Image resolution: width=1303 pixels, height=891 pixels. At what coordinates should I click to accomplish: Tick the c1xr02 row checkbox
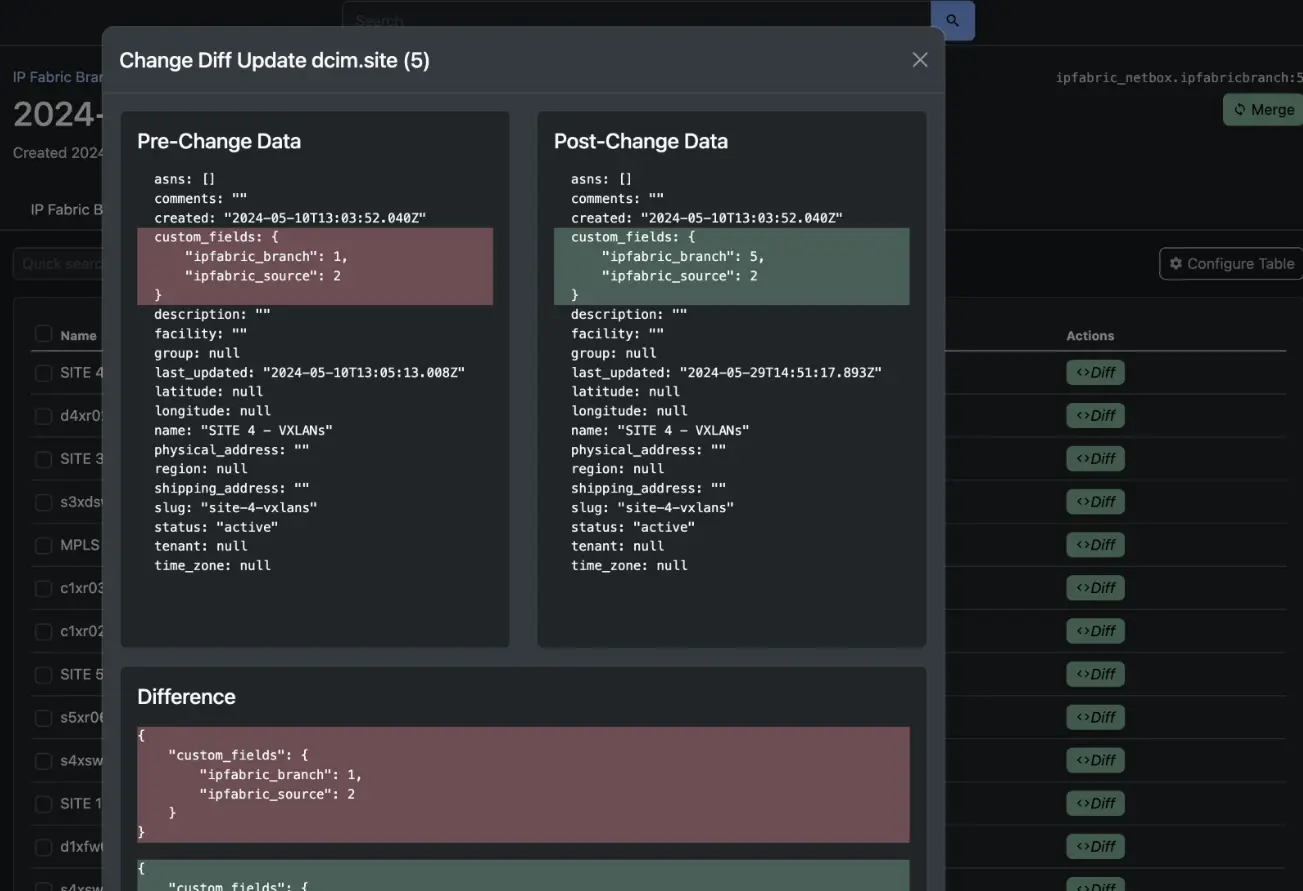(43, 631)
